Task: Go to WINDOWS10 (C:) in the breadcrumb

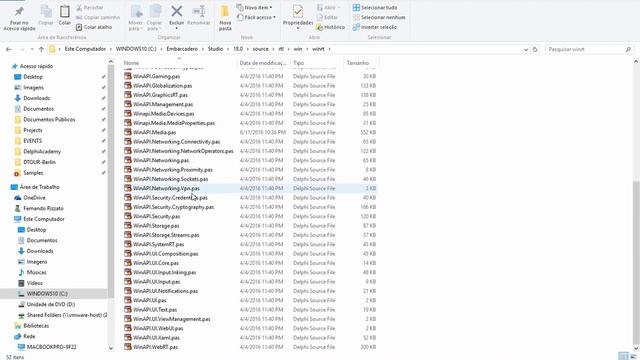Action: 136,49
